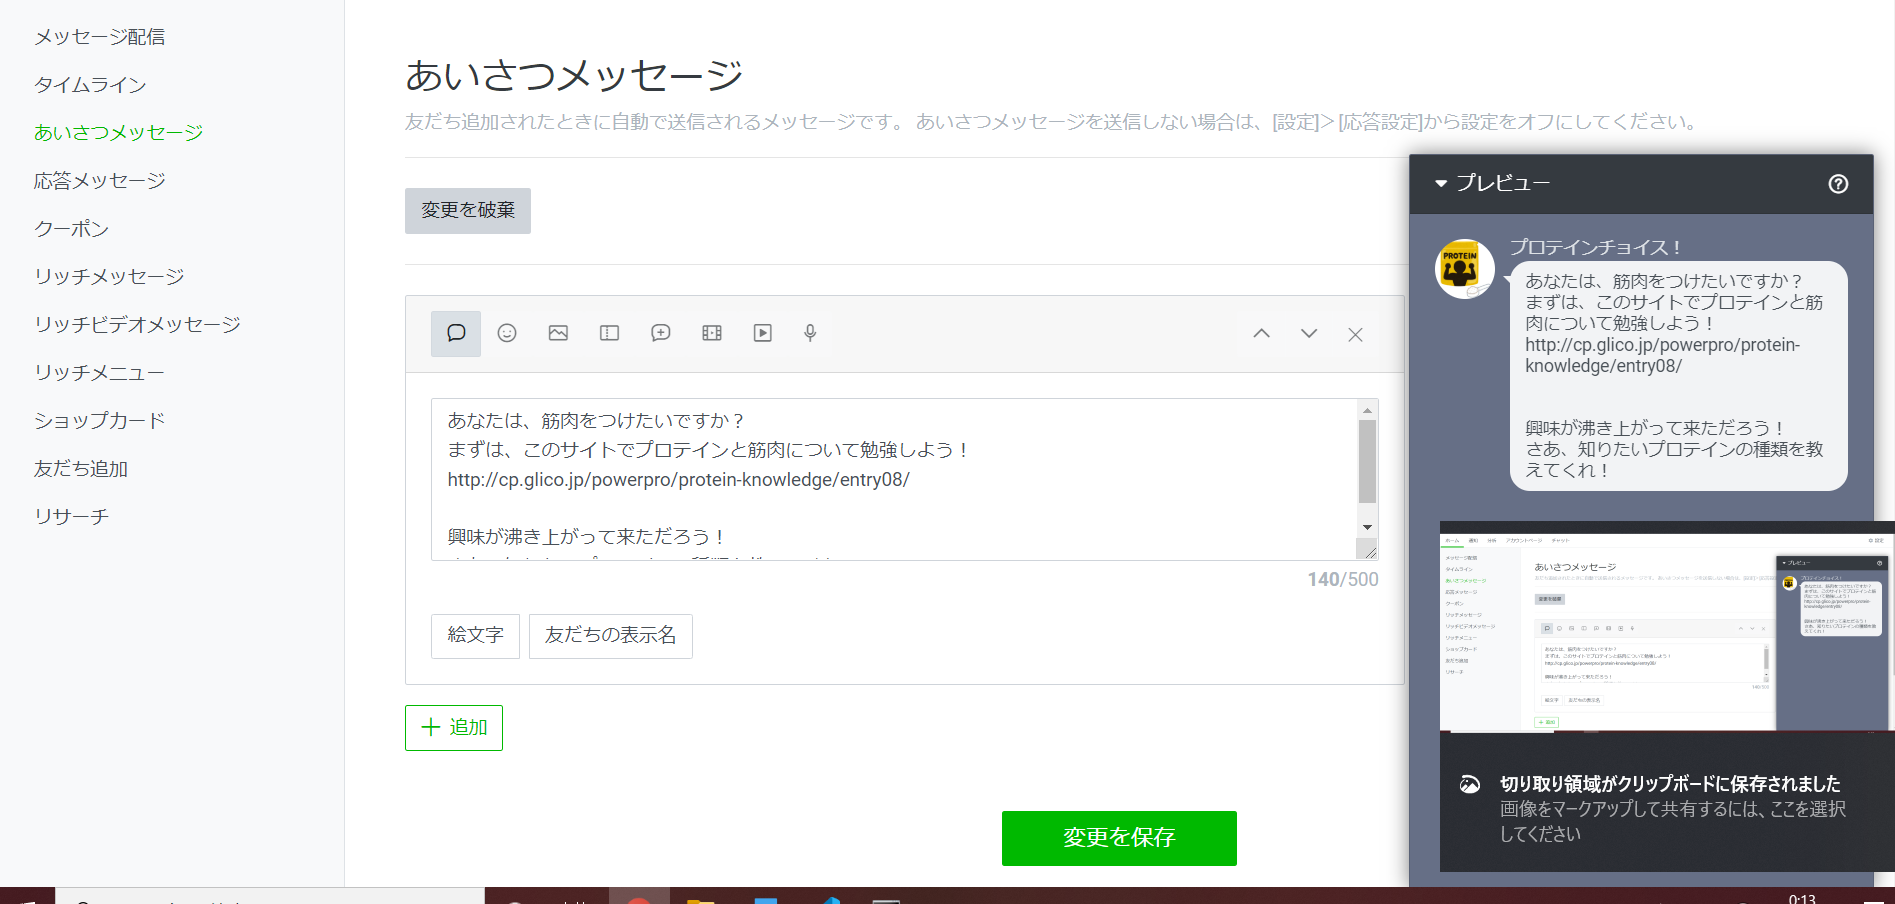Move the message block down
The height and width of the screenshot is (904, 1895).
coord(1309,334)
